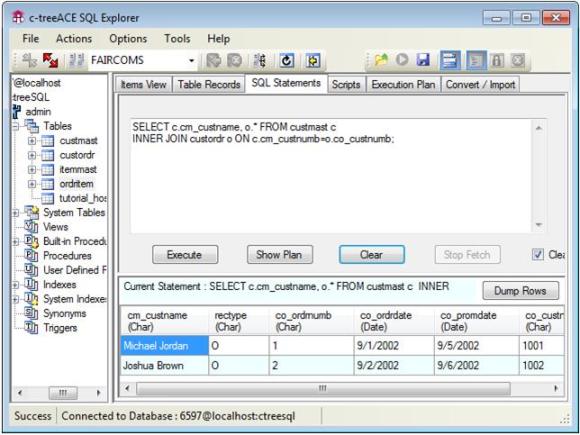Click the gray play run icon
The height and width of the screenshot is (435, 580).
(402, 60)
